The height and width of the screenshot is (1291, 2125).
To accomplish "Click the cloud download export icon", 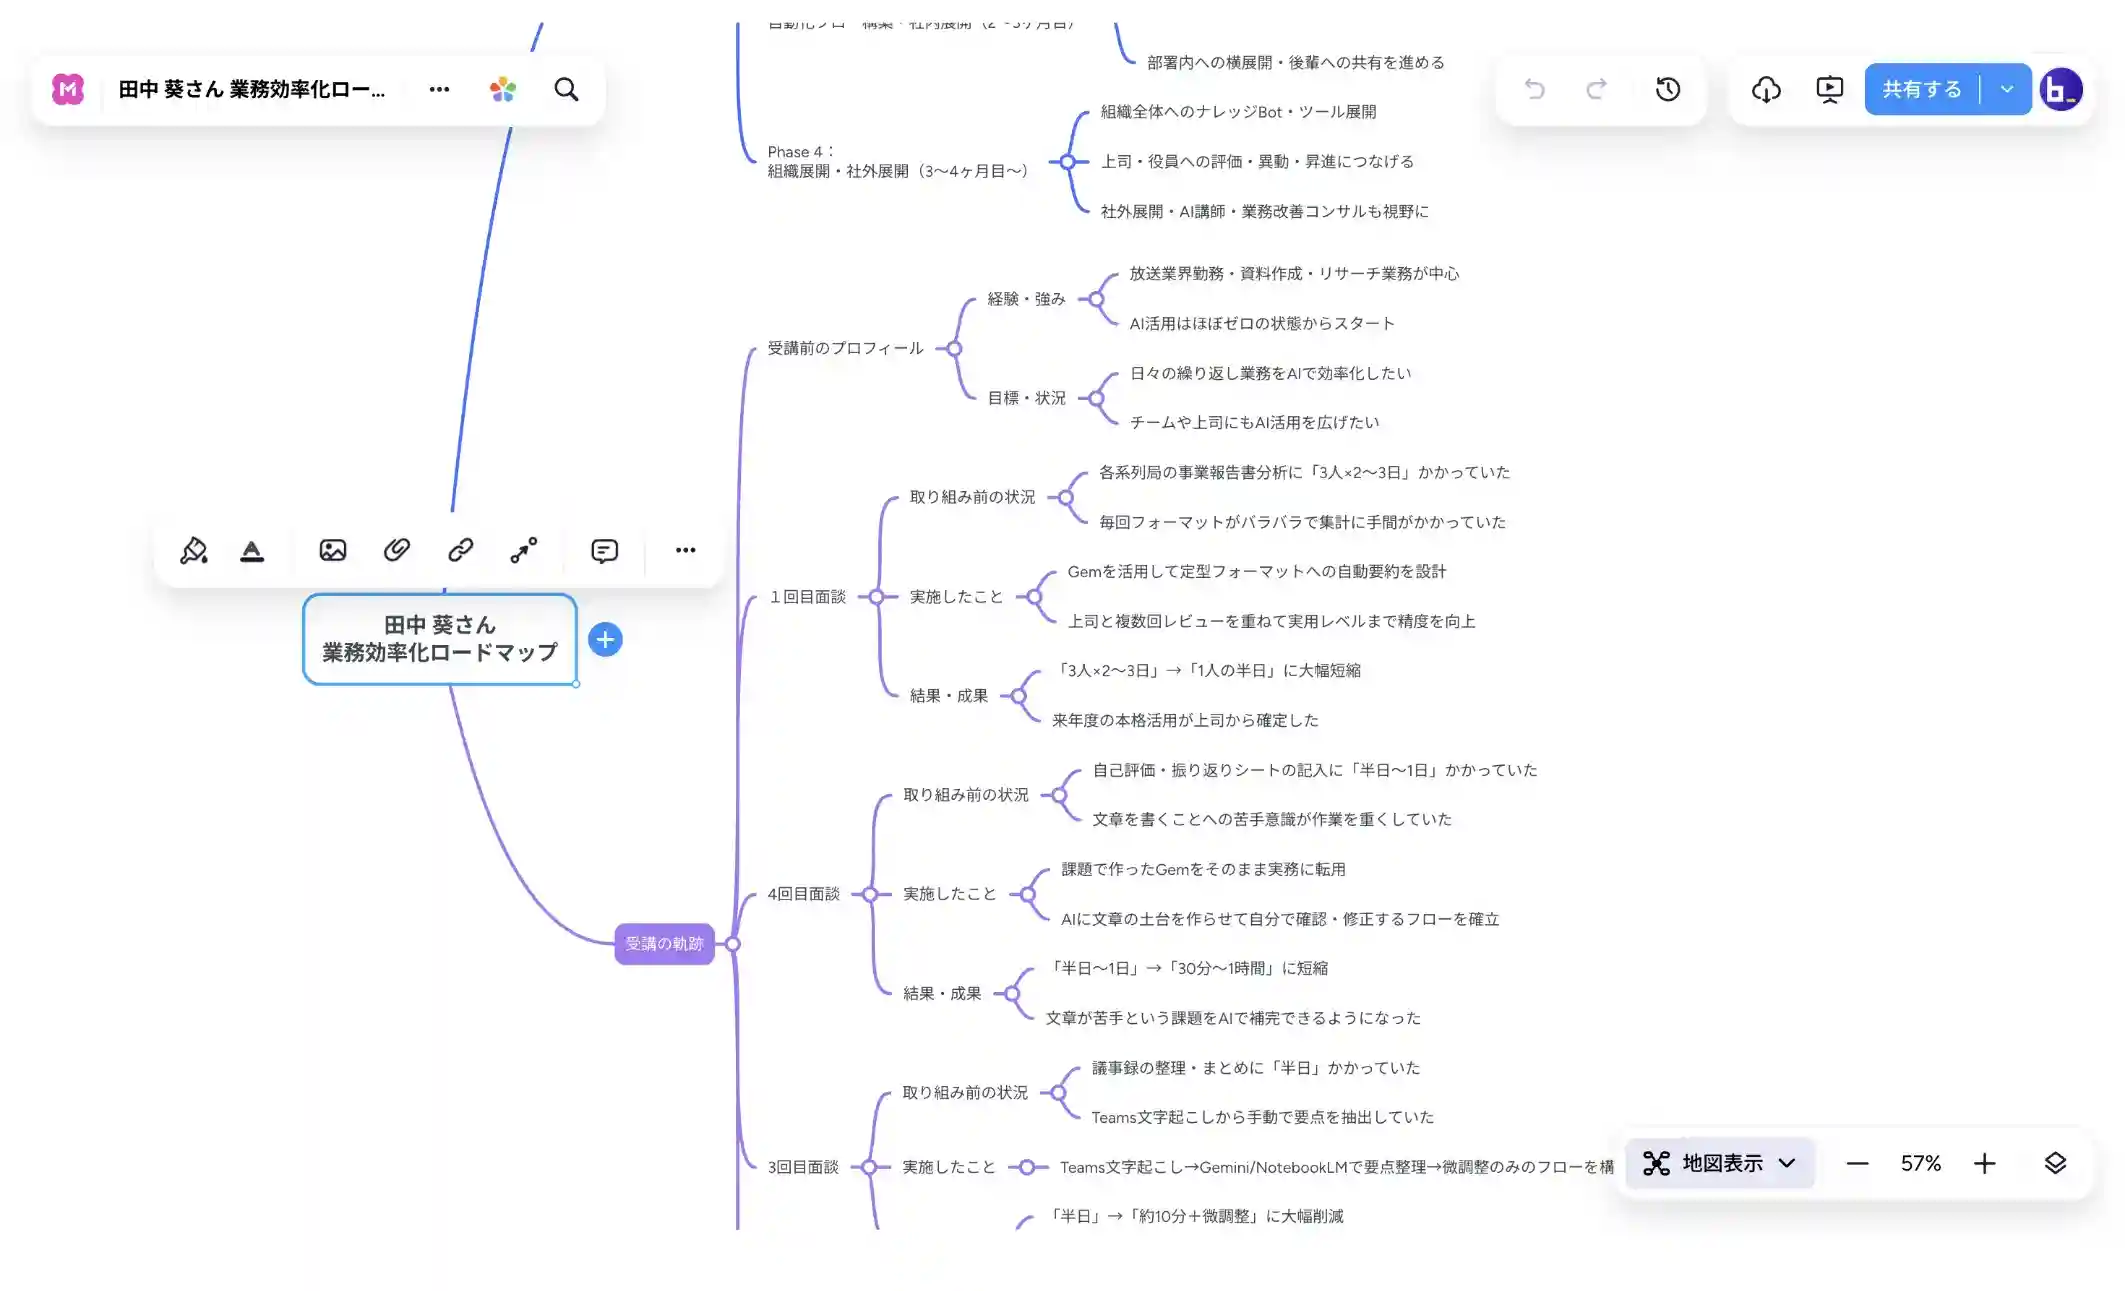I will pos(1766,89).
